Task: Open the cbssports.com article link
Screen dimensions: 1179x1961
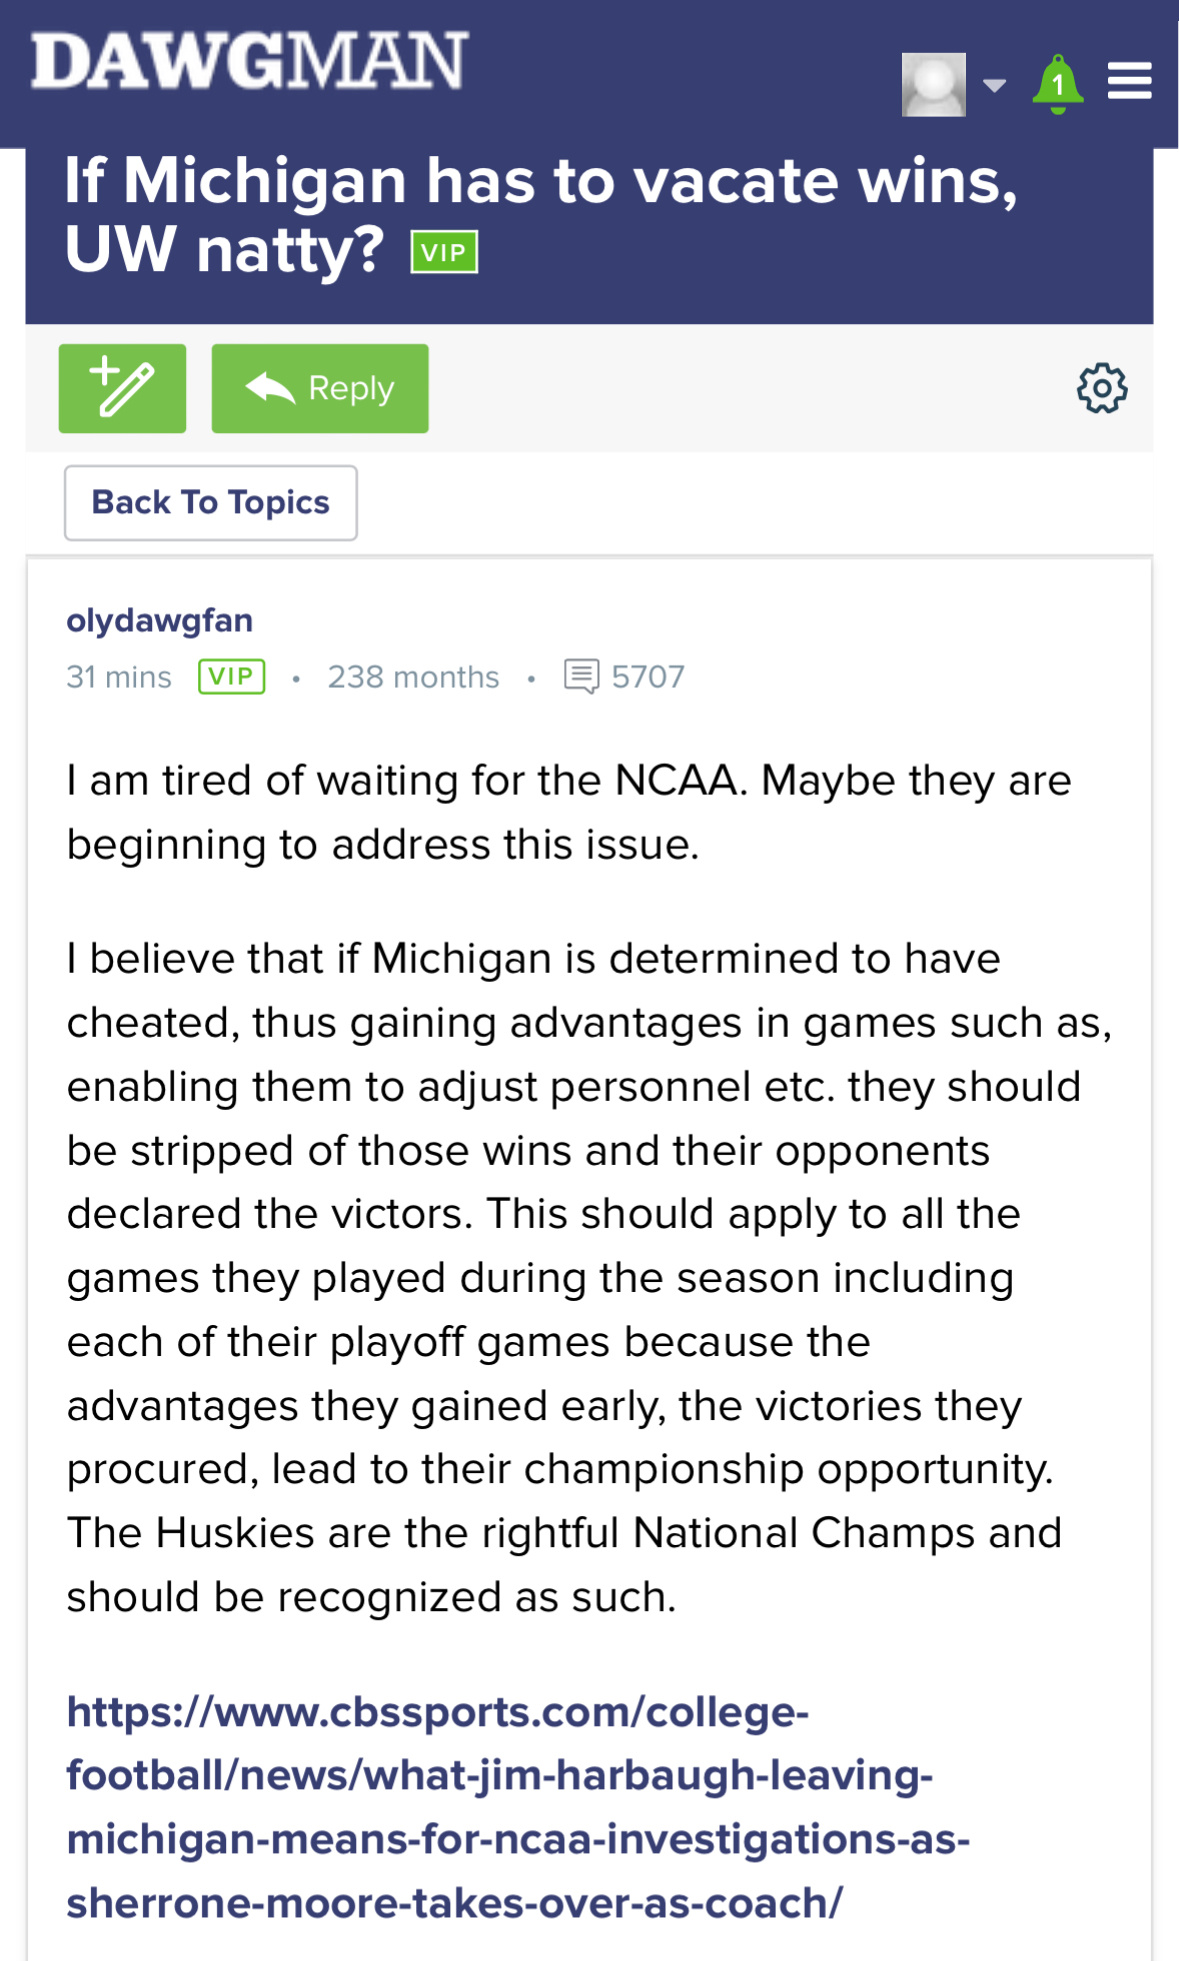Action: [x=516, y=1807]
